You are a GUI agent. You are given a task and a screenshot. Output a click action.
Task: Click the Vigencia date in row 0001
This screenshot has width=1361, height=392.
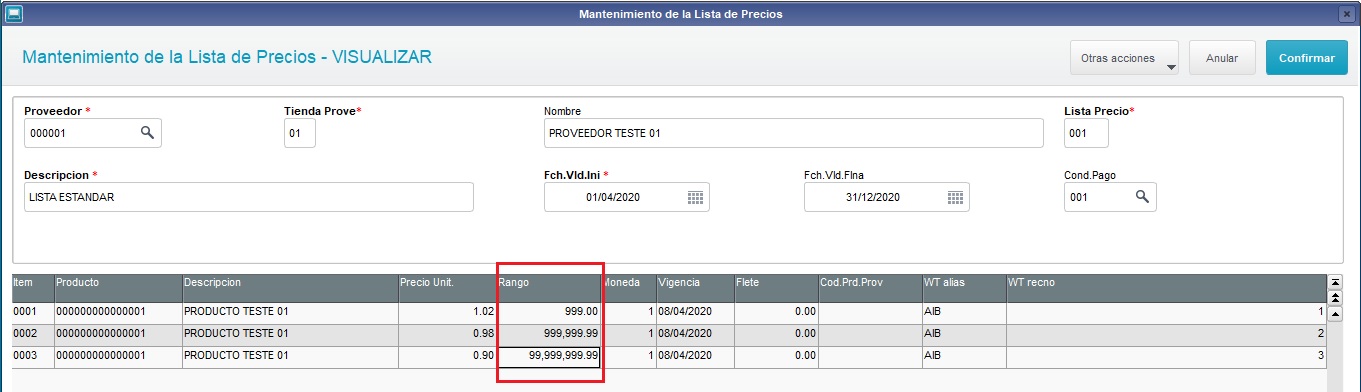(695, 312)
